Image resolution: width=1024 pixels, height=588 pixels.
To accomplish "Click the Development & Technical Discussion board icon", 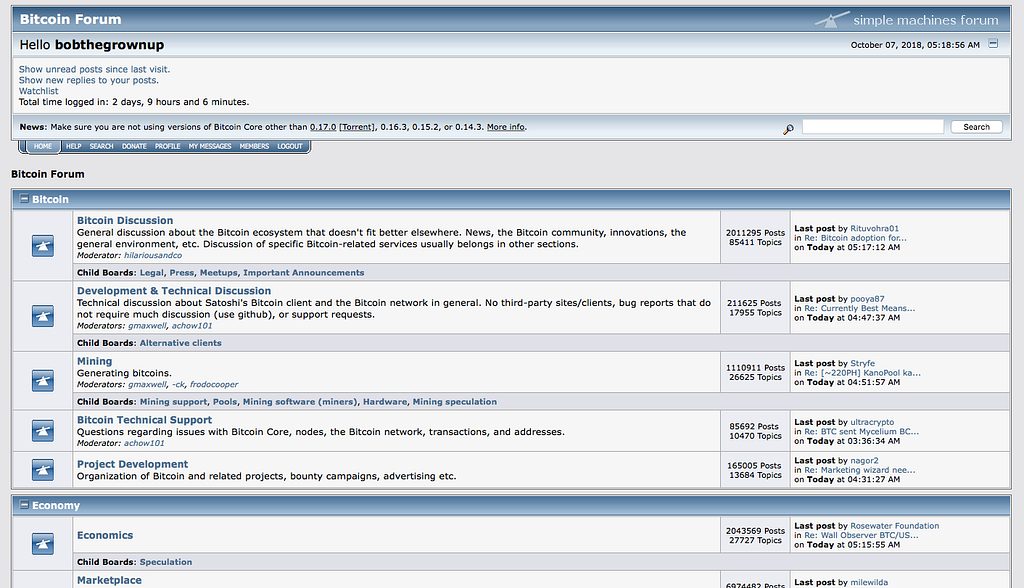I will 43,317.
